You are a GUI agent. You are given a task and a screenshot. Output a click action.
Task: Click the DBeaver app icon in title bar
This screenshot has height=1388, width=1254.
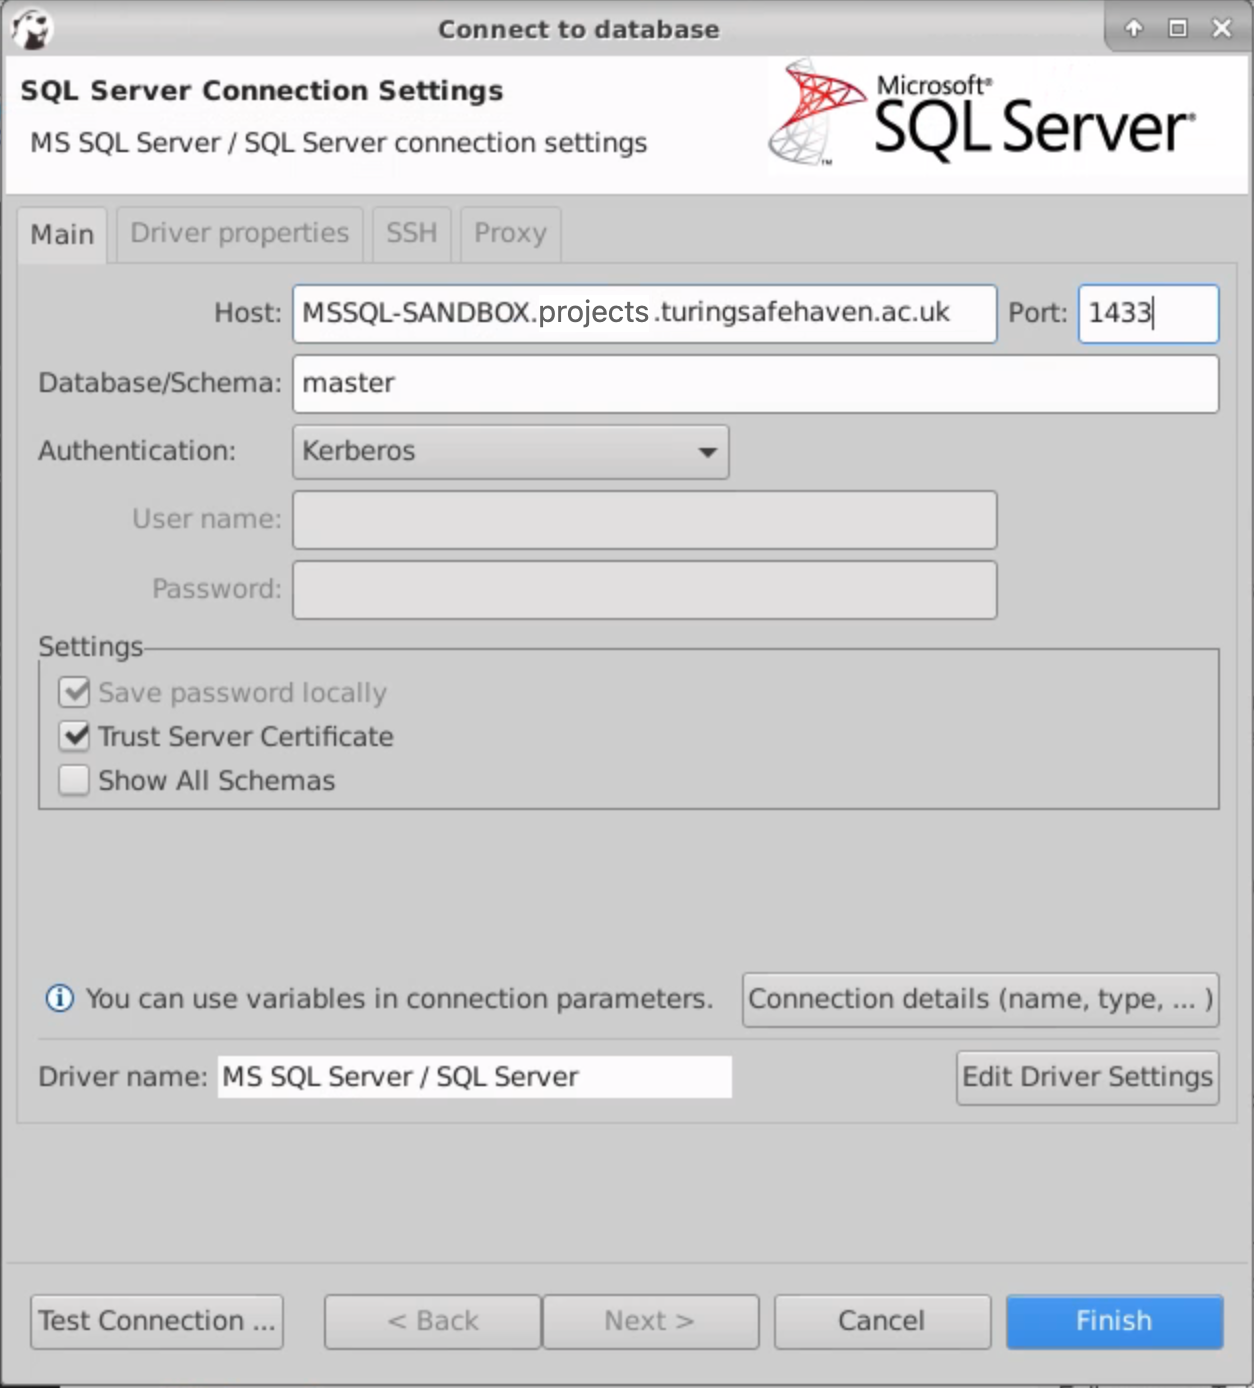(x=31, y=29)
